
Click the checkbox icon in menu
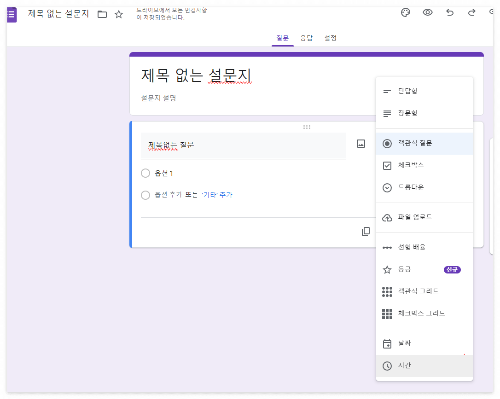click(x=387, y=166)
